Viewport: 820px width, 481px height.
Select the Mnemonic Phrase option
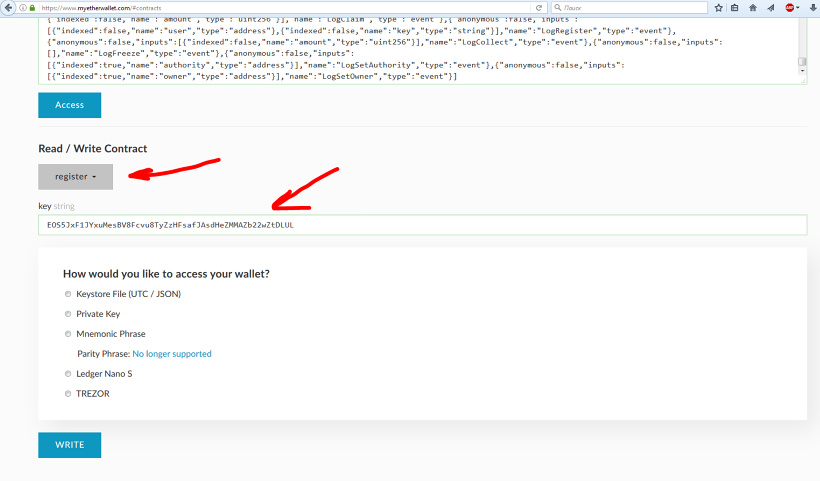point(68,334)
